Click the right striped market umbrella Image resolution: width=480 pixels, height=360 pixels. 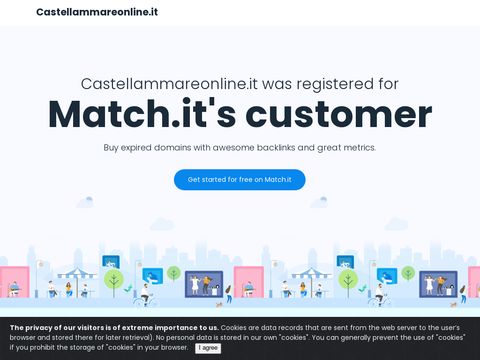pyautogui.click(x=311, y=273)
